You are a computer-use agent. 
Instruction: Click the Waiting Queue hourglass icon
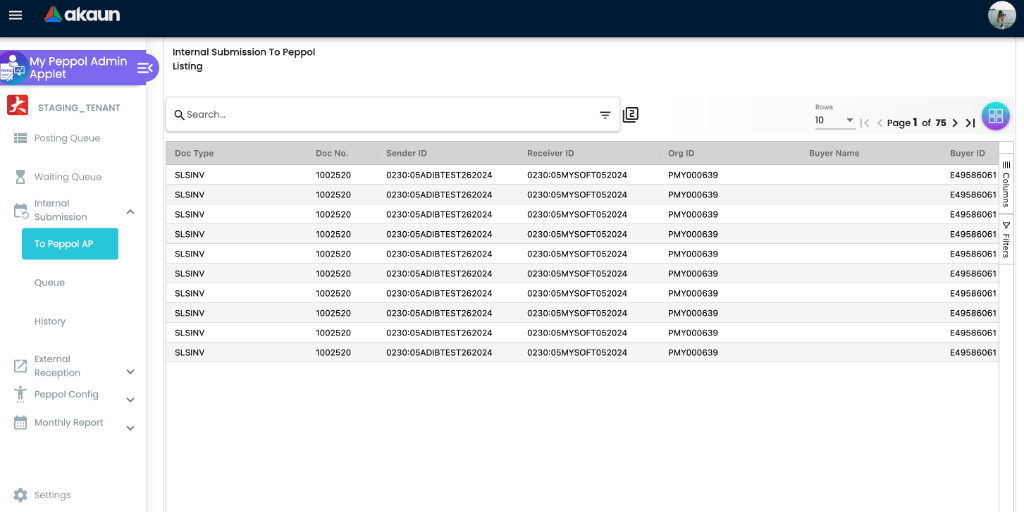pyautogui.click(x=20, y=177)
